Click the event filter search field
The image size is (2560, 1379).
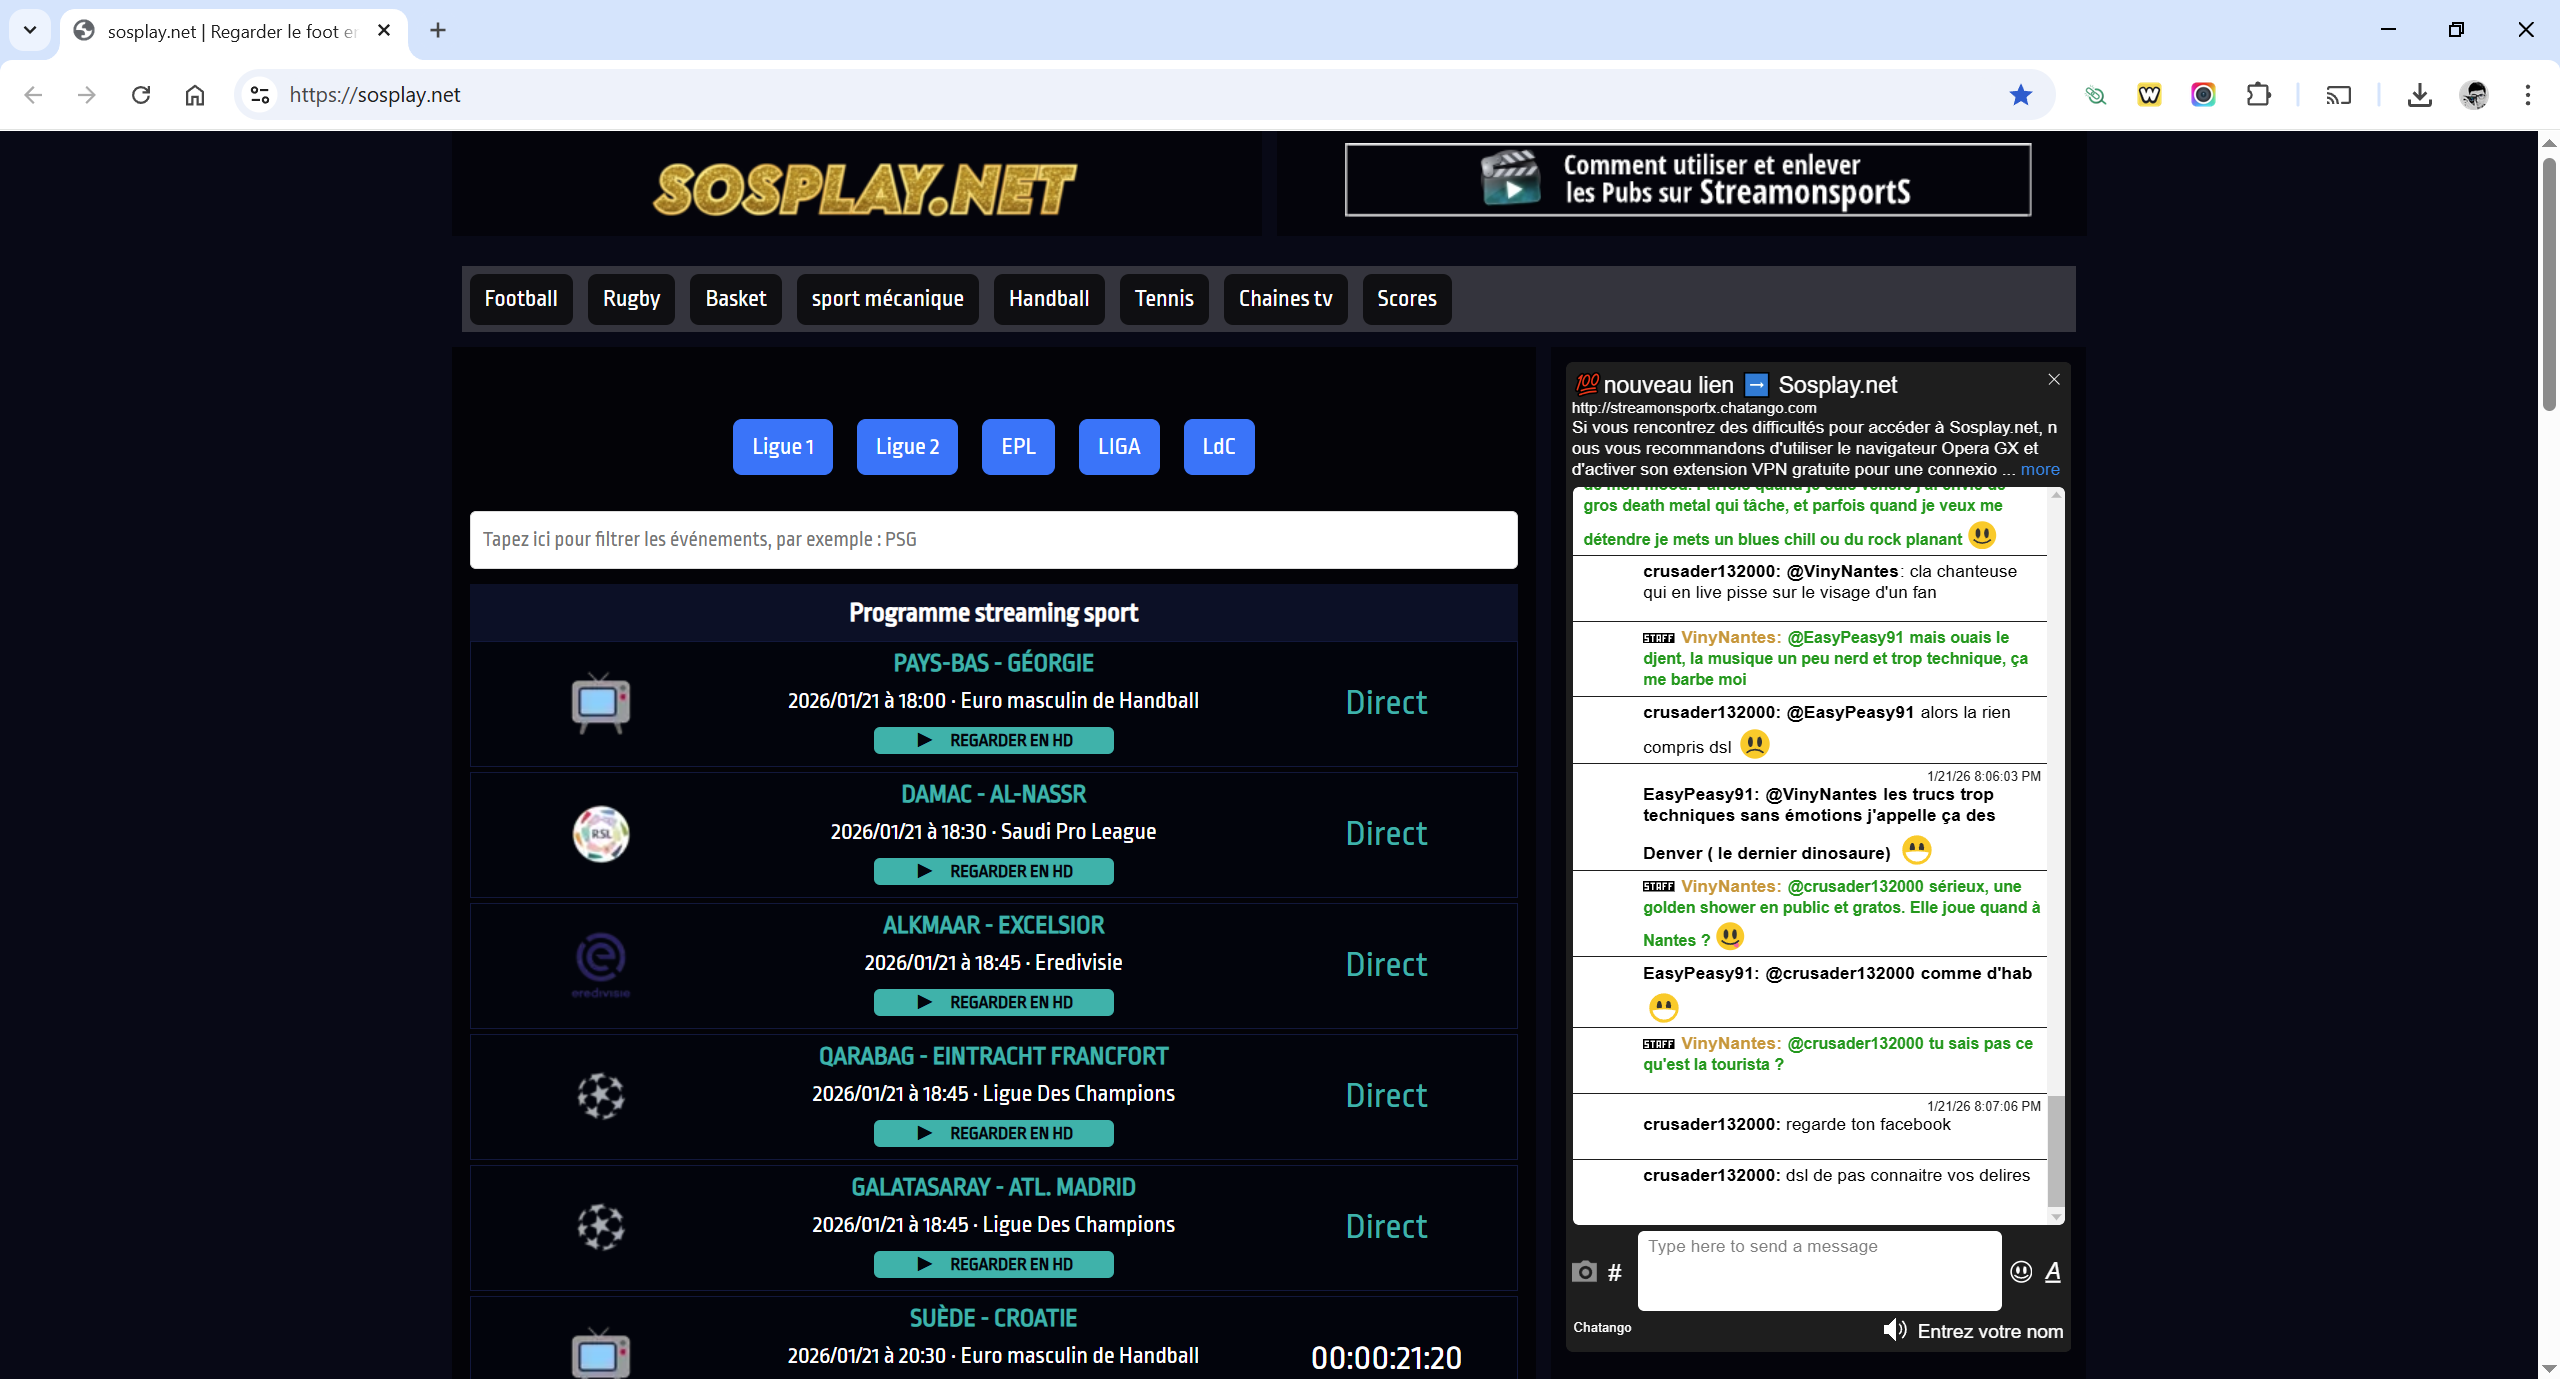click(x=993, y=540)
